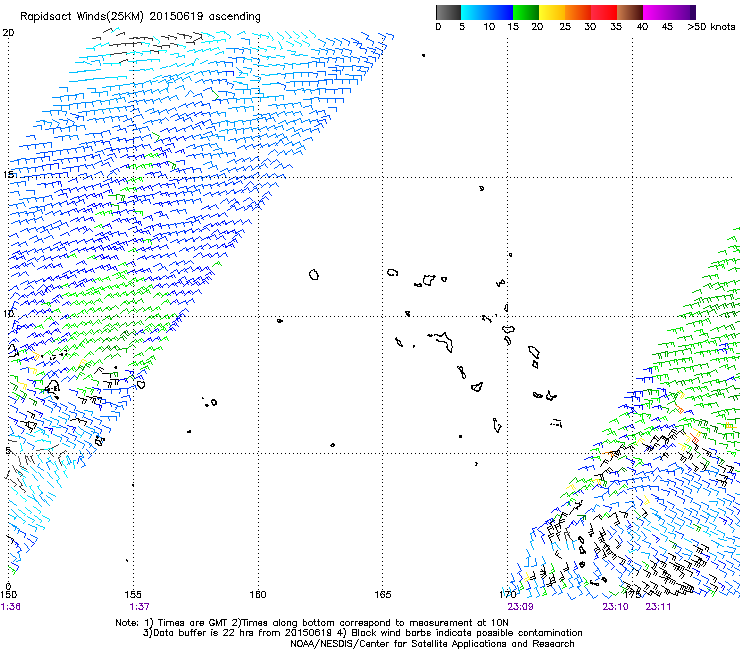740x650 pixels.
Task: Click the note line 'Times are GMT'
Action: (193, 623)
